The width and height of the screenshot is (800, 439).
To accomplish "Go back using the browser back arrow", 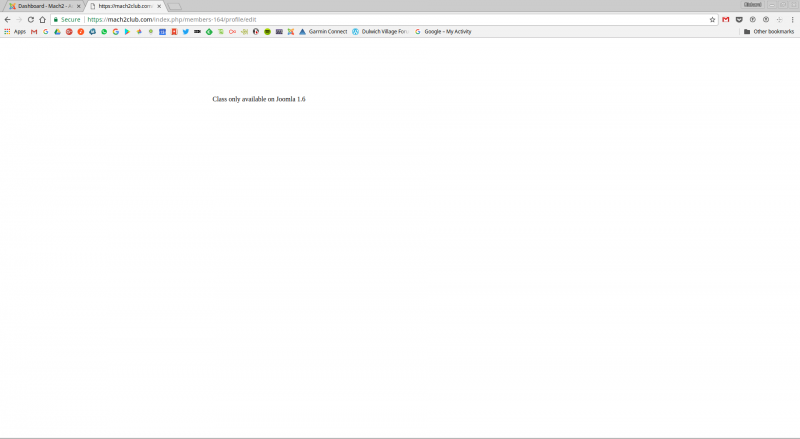I will 7,19.
